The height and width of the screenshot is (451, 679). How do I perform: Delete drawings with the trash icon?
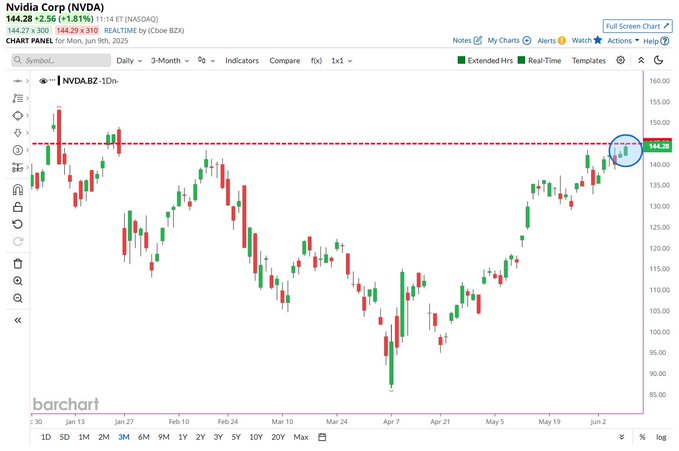tap(18, 263)
